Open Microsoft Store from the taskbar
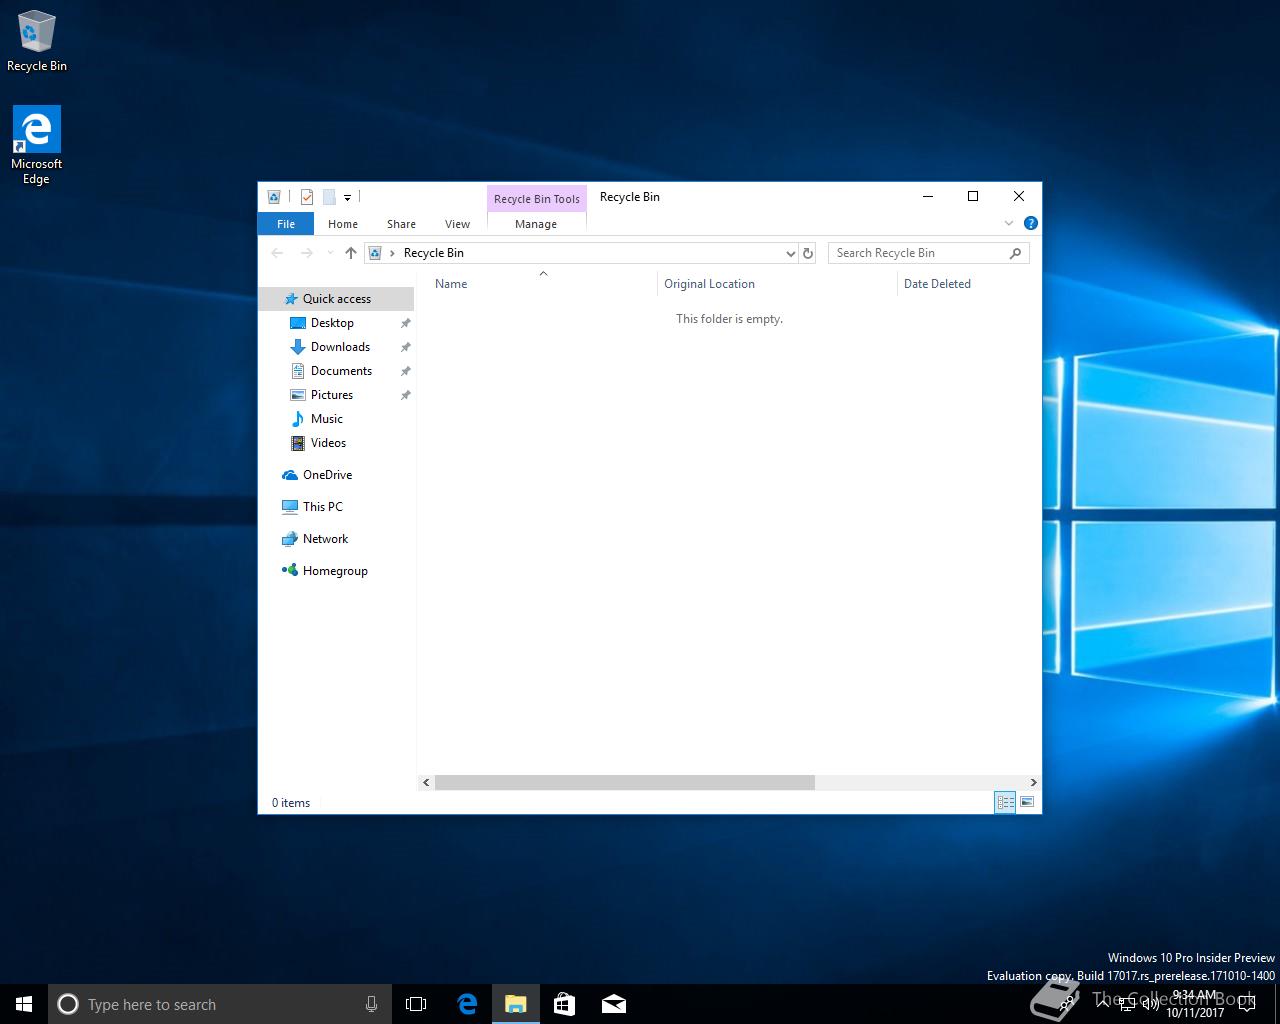This screenshot has height=1024, width=1280. [564, 1004]
